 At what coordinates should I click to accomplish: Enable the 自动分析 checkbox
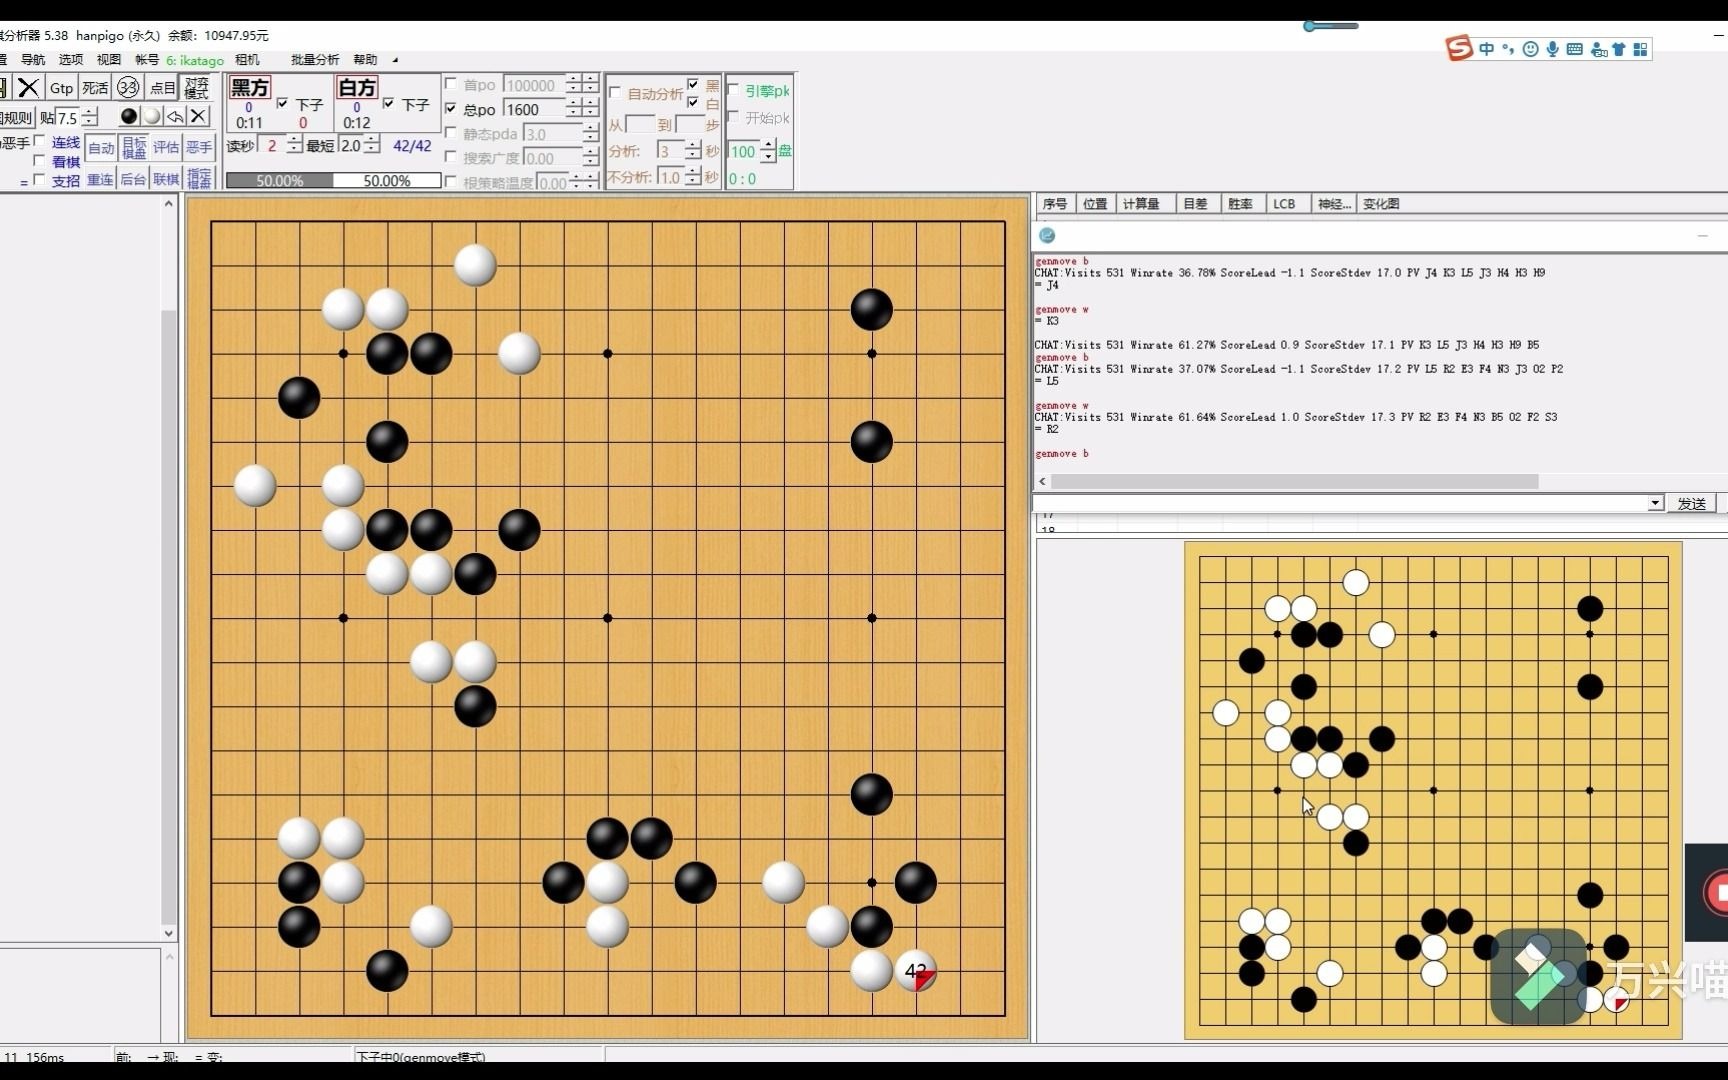pos(616,93)
